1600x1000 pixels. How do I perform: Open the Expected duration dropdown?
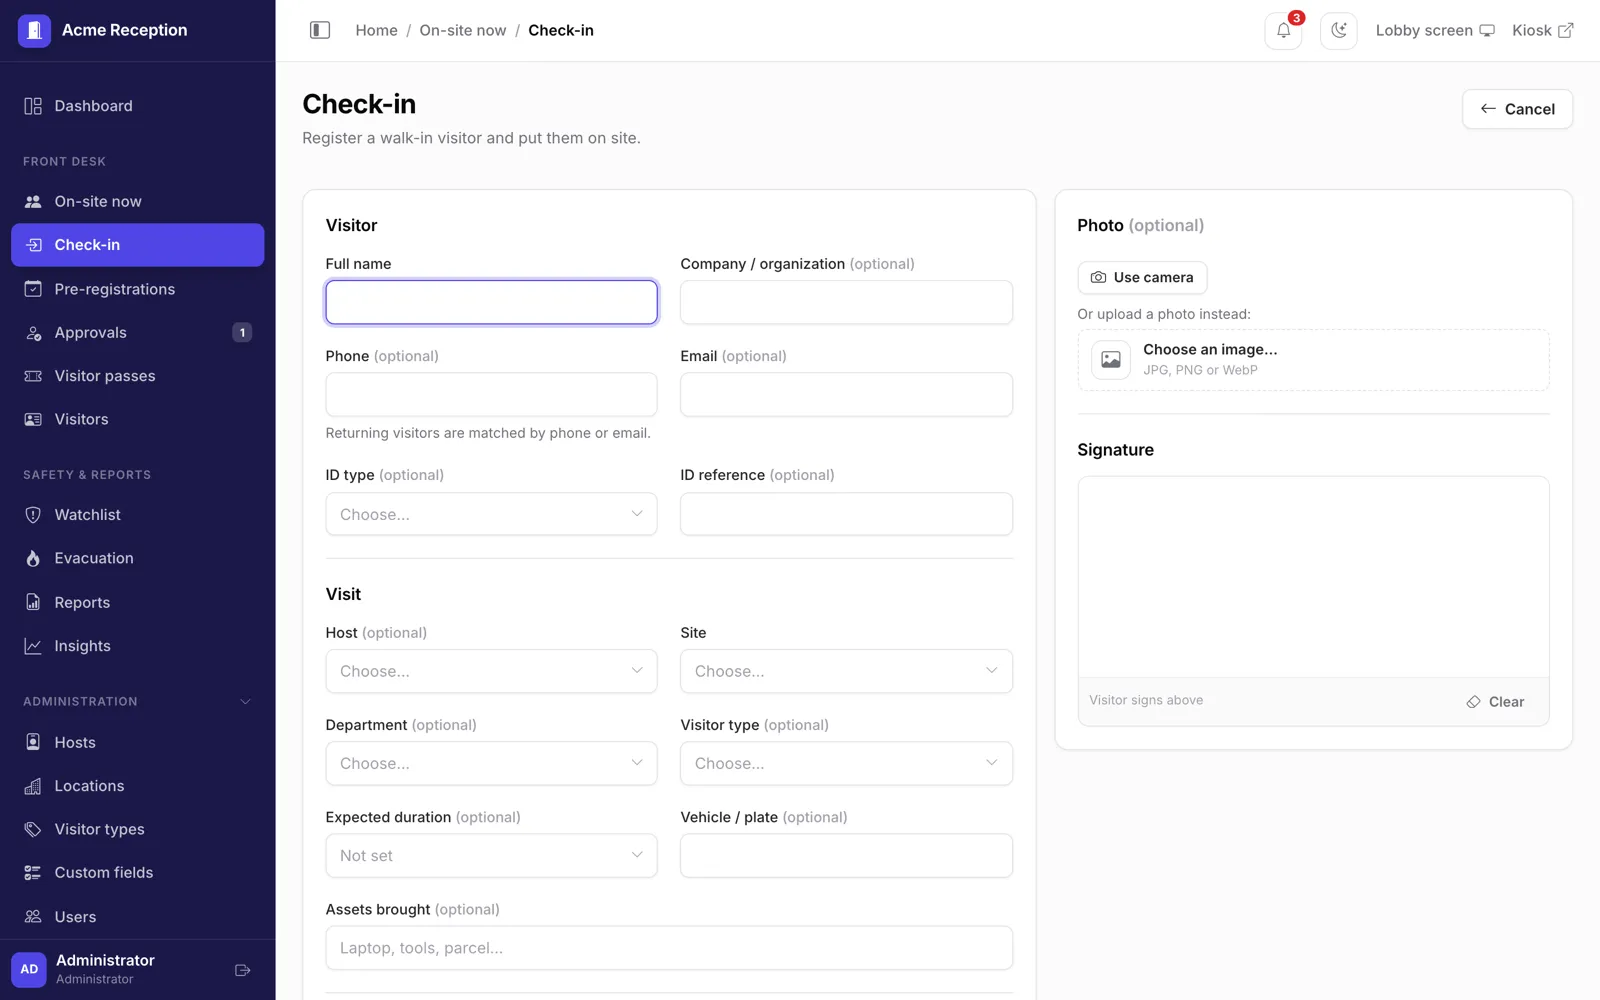tap(491, 856)
